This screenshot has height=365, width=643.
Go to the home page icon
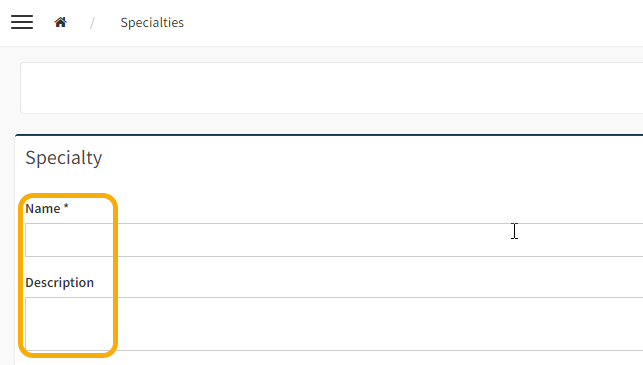[x=61, y=22]
